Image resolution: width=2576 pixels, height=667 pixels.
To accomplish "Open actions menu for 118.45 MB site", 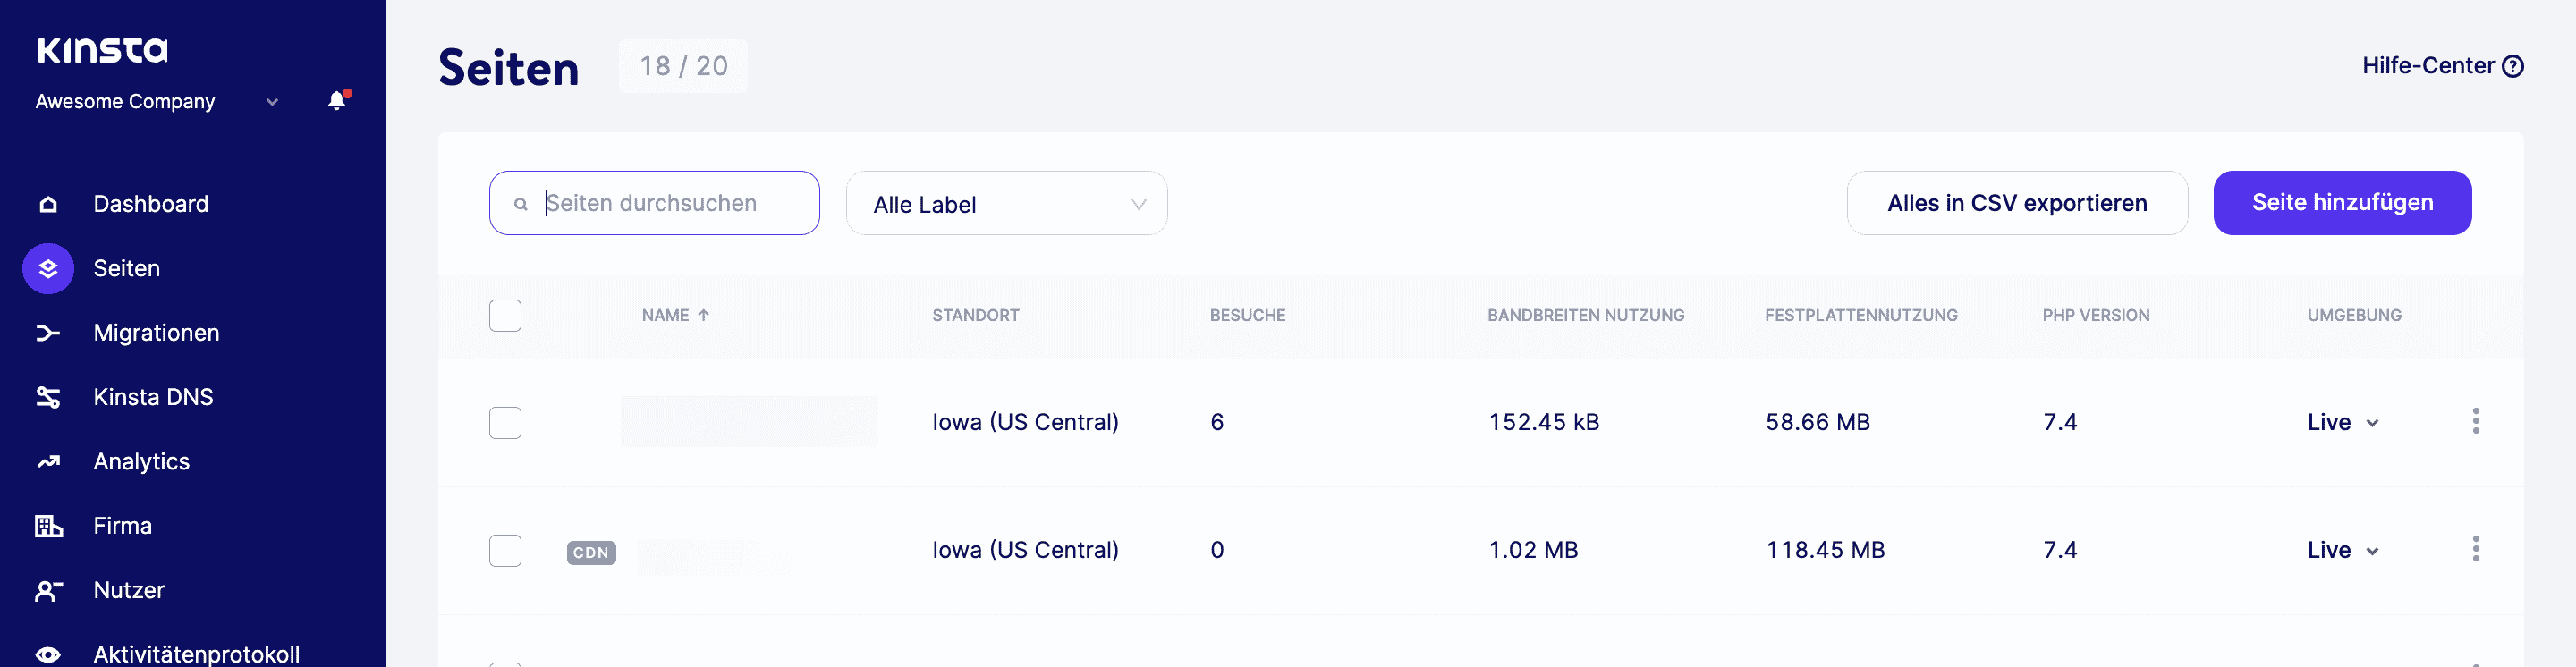I will pyautogui.click(x=2475, y=549).
